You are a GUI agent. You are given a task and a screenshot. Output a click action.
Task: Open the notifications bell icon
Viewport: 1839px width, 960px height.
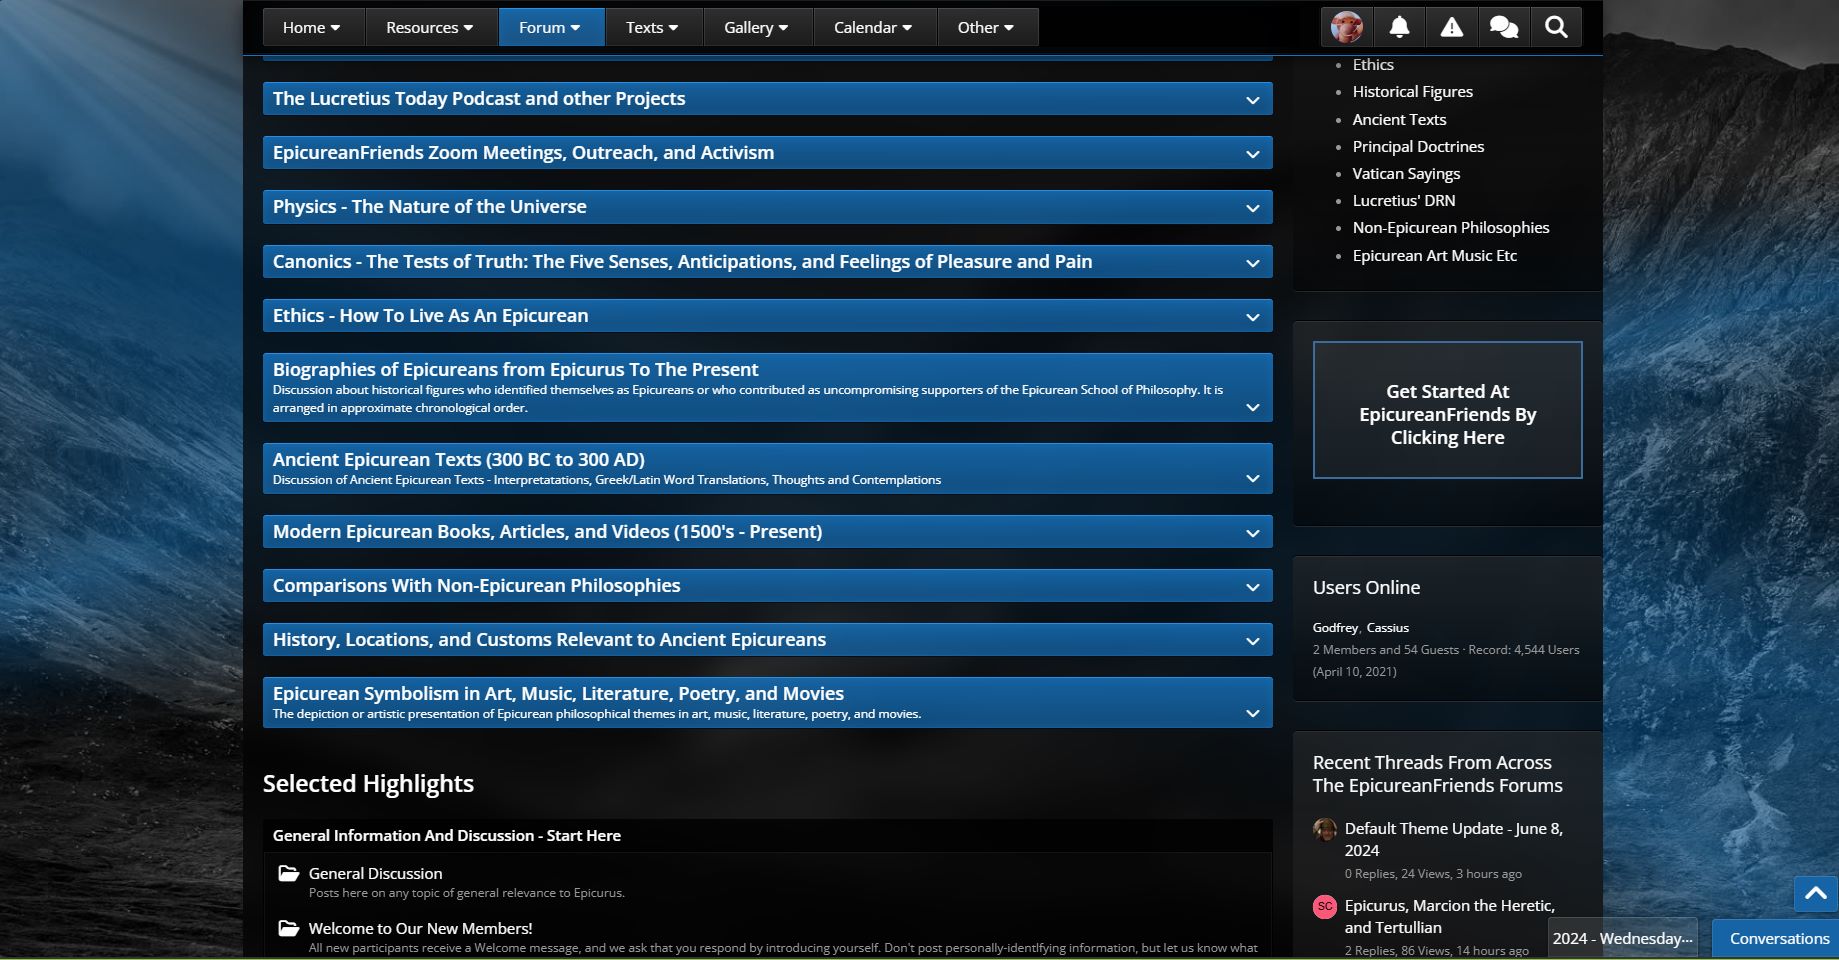pyautogui.click(x=1399, y=27)
